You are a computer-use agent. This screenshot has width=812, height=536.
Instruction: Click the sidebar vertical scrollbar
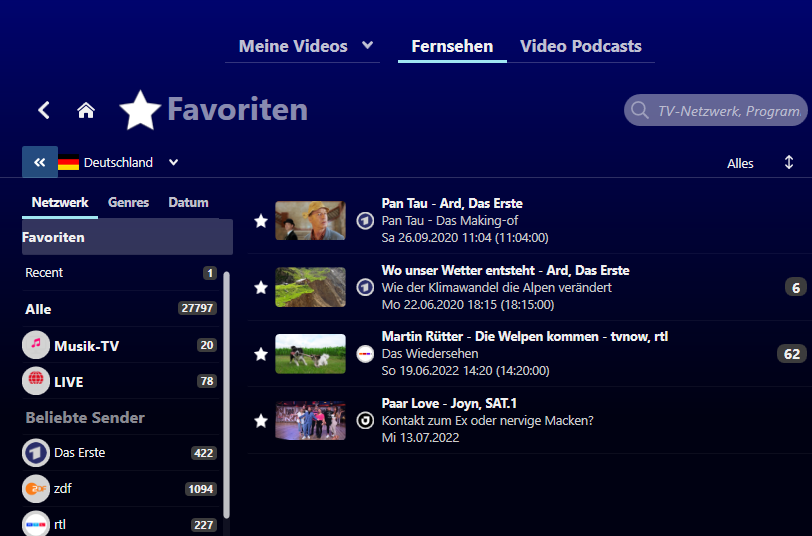[226, 395]
